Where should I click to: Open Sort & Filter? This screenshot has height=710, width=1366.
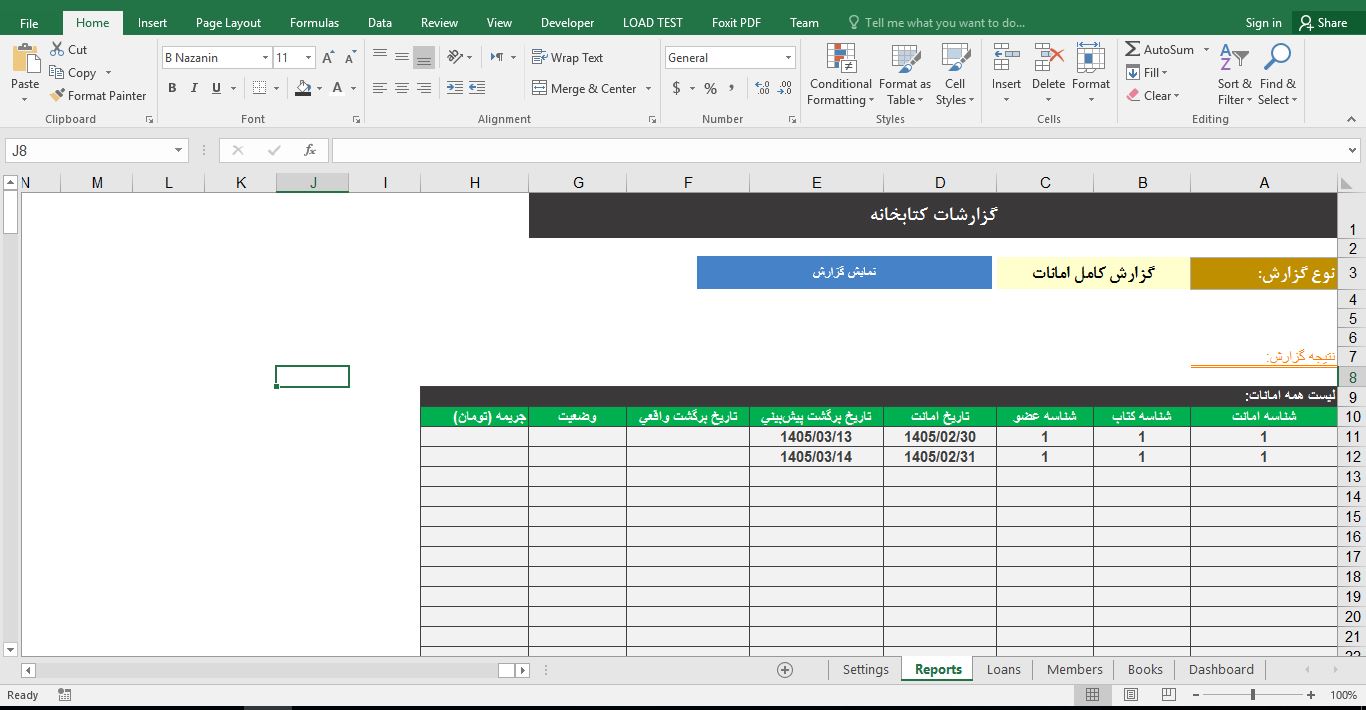[x=1234, y=74]
